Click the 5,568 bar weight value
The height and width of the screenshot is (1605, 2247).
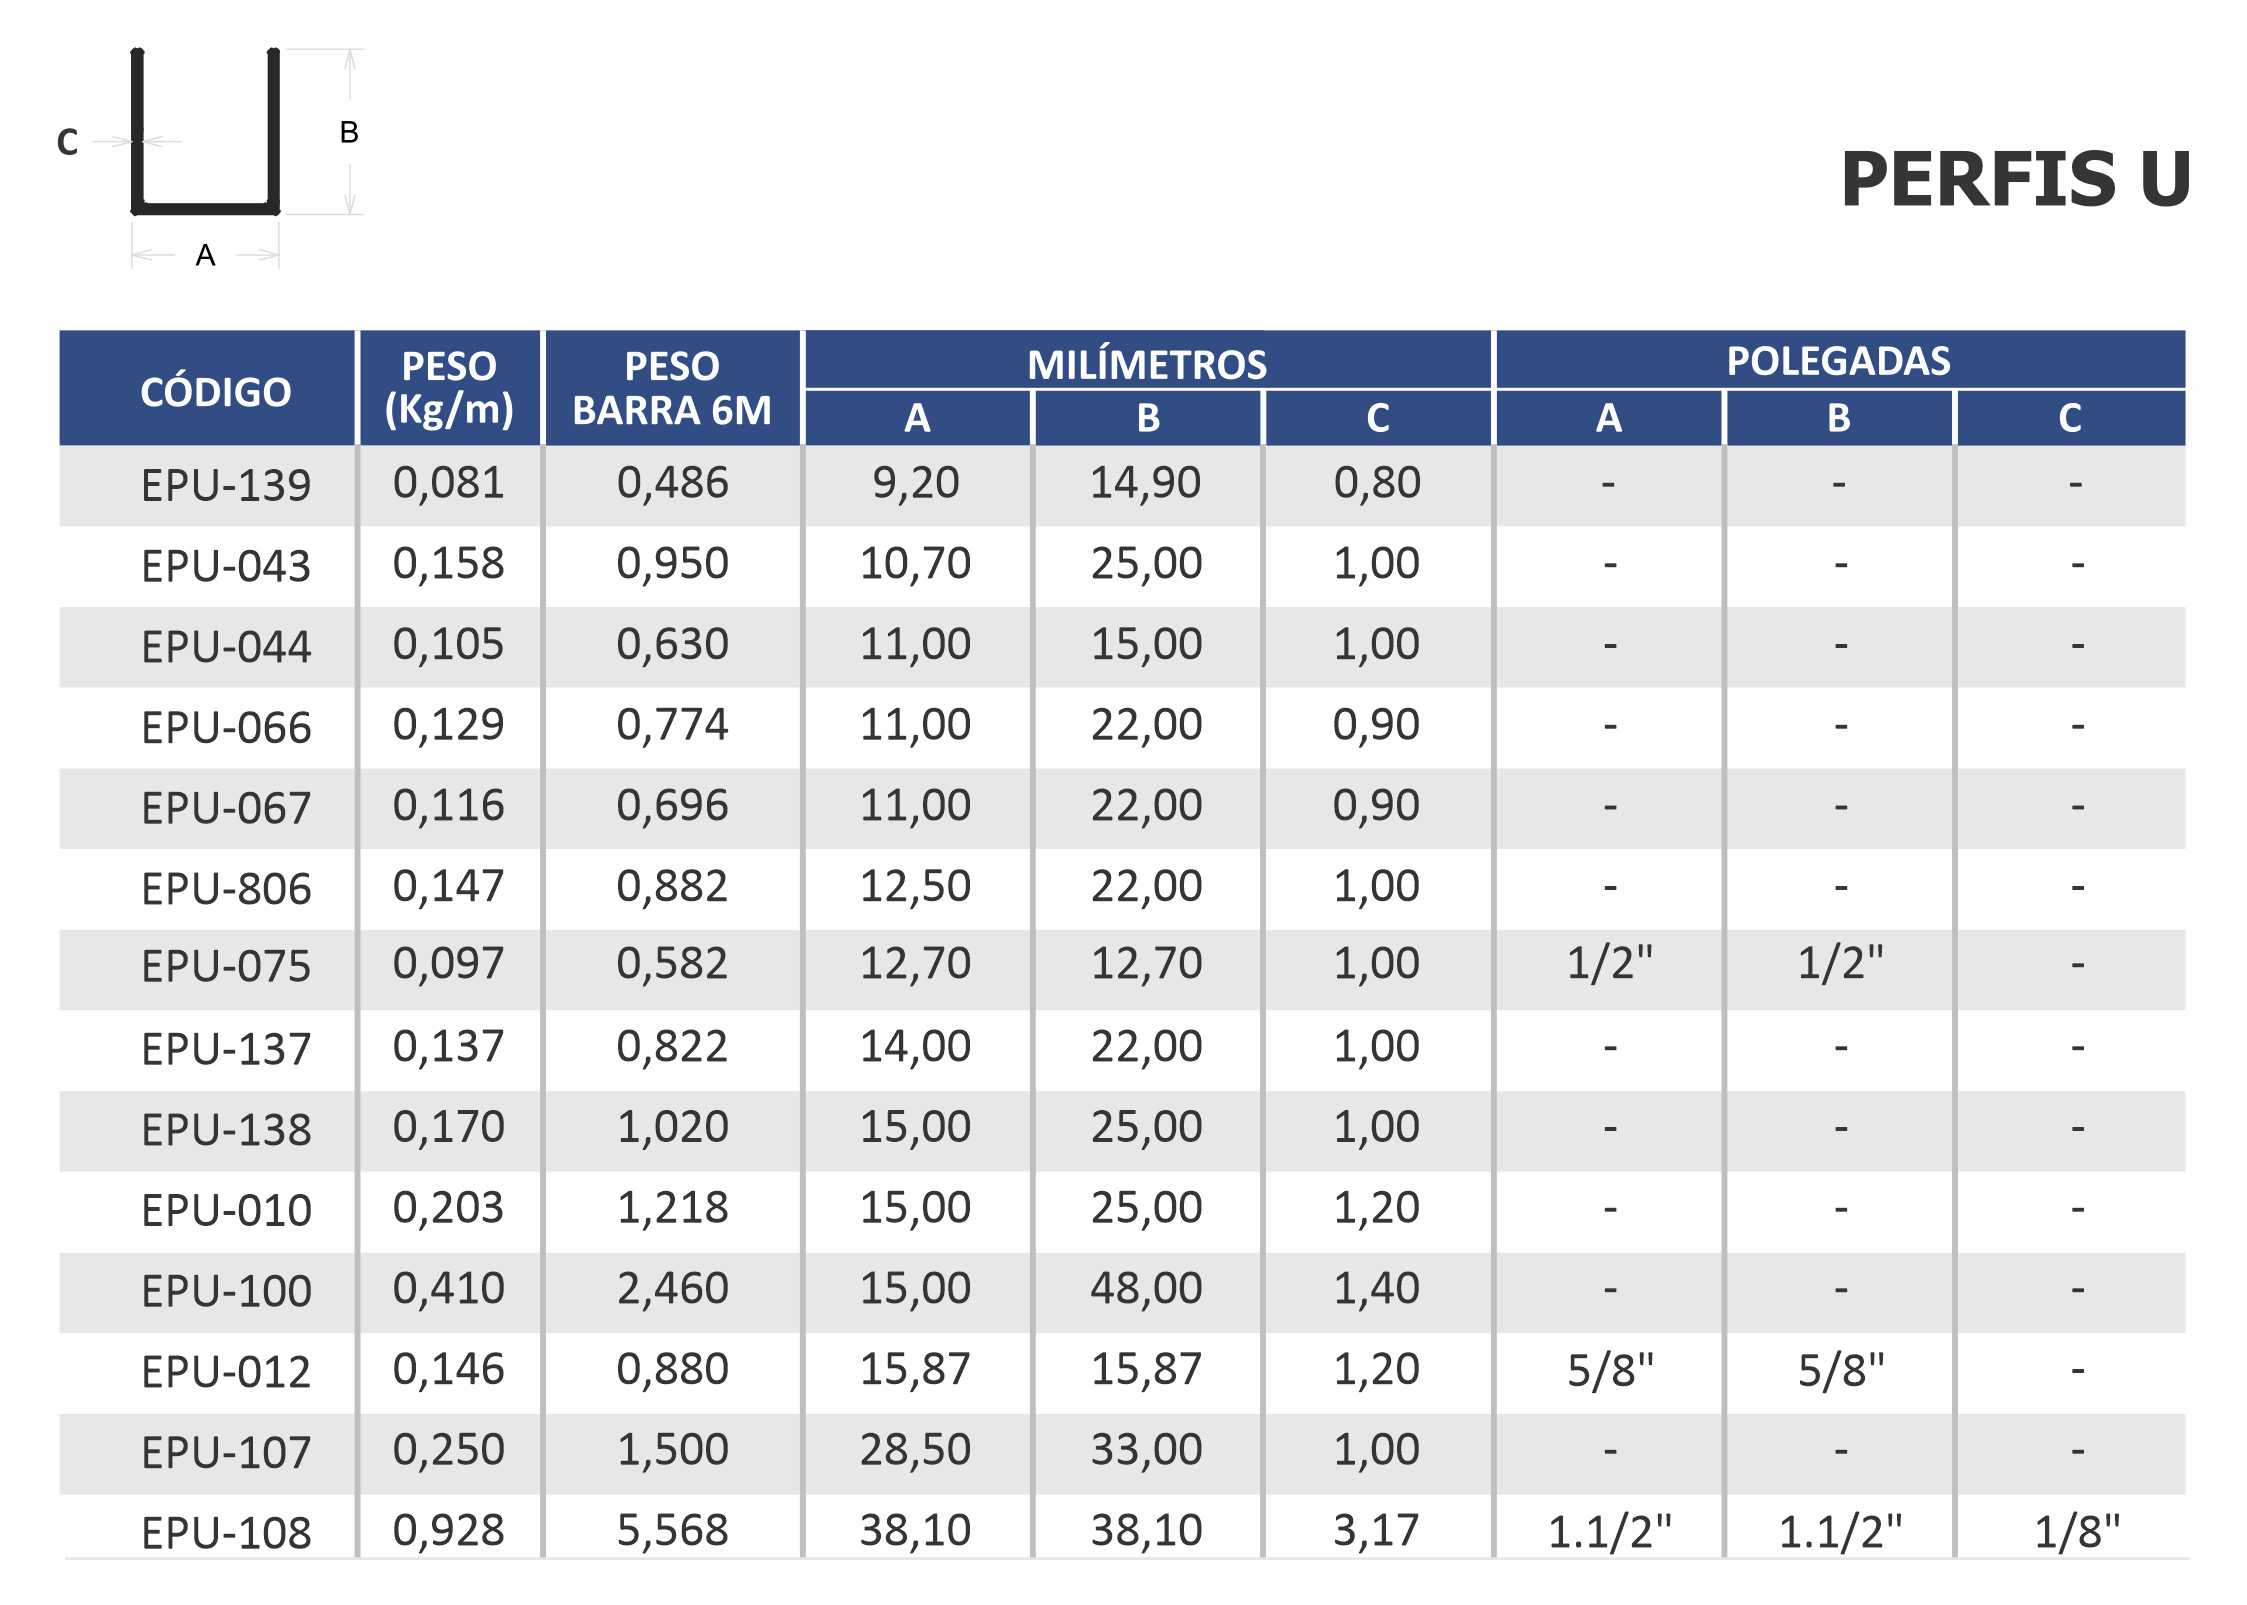point(672,1530)
